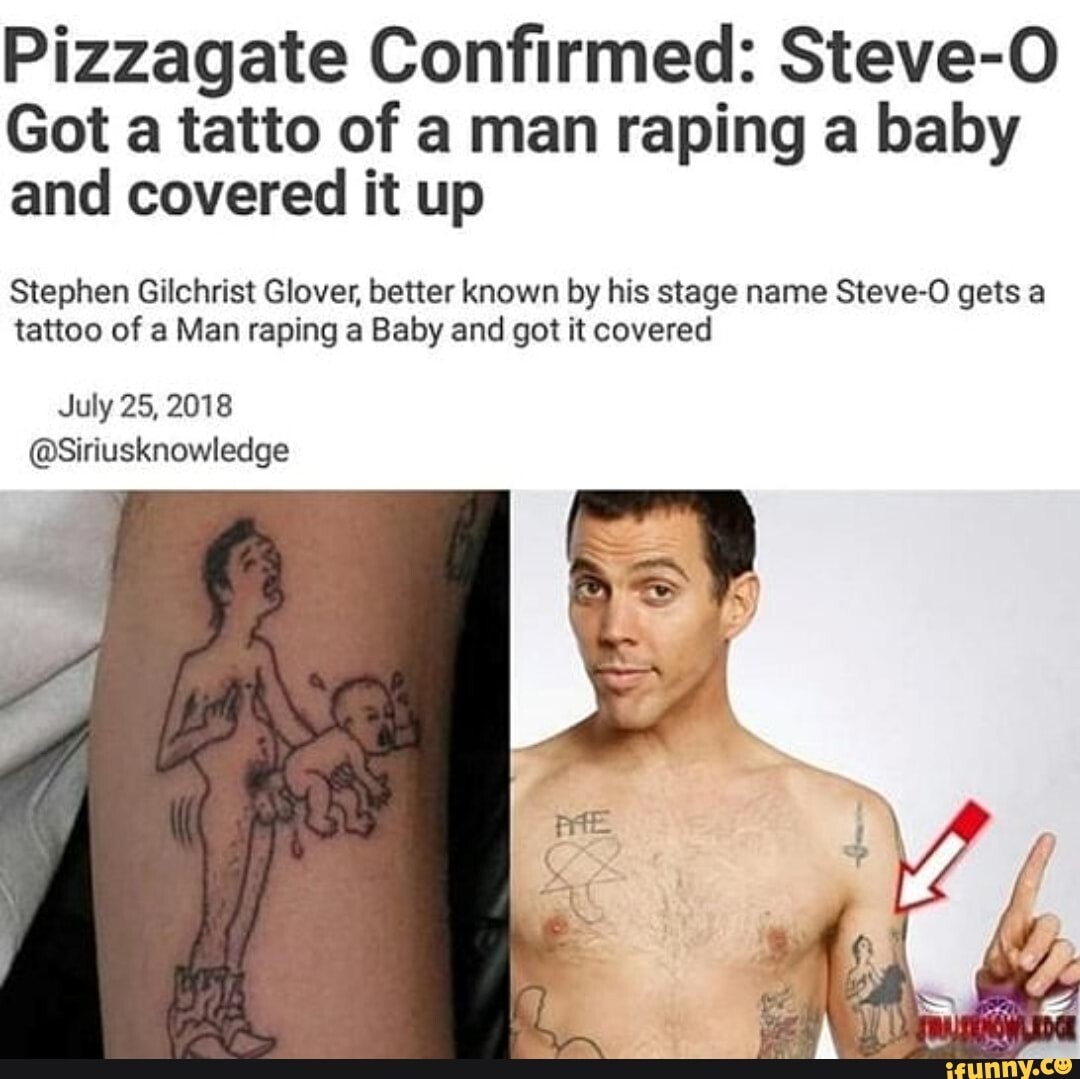Click the ifunny.co watermark logo
Screen dimensions: 1080x1079
pos(1006,1069)
